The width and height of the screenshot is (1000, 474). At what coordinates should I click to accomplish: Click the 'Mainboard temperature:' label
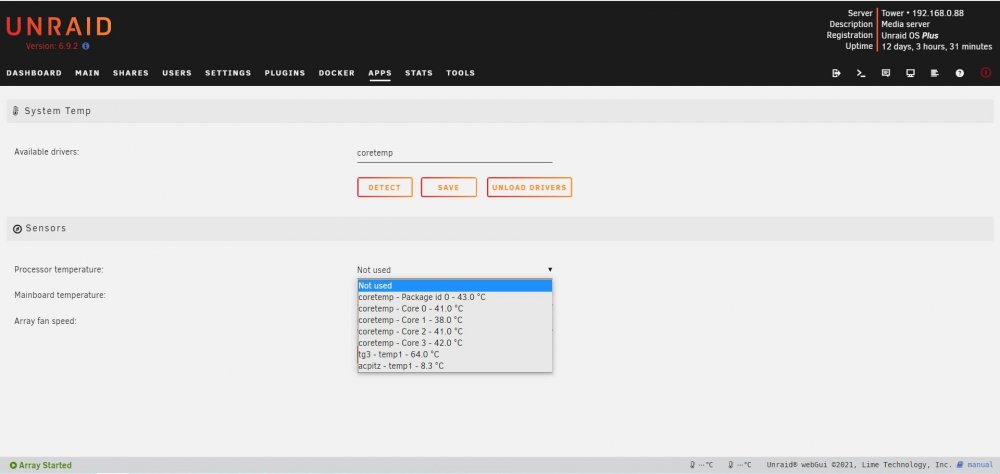click(x=60, y=295)
